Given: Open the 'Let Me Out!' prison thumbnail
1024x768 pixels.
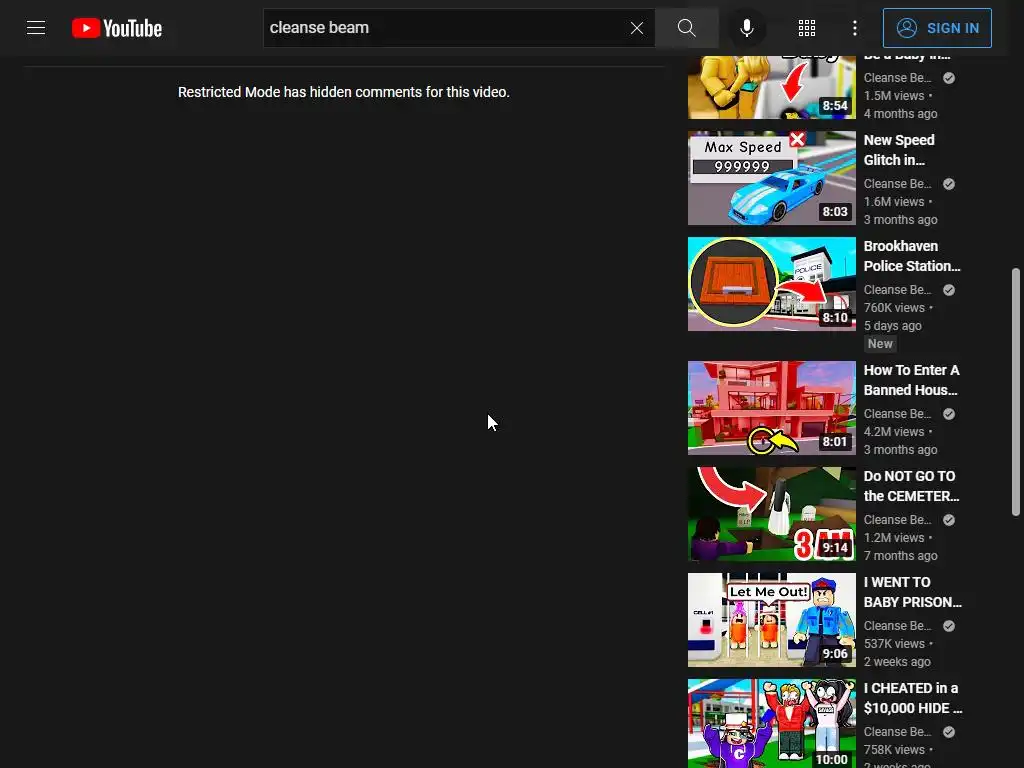Looking at the screenshot, I should [x=771, y=620].
